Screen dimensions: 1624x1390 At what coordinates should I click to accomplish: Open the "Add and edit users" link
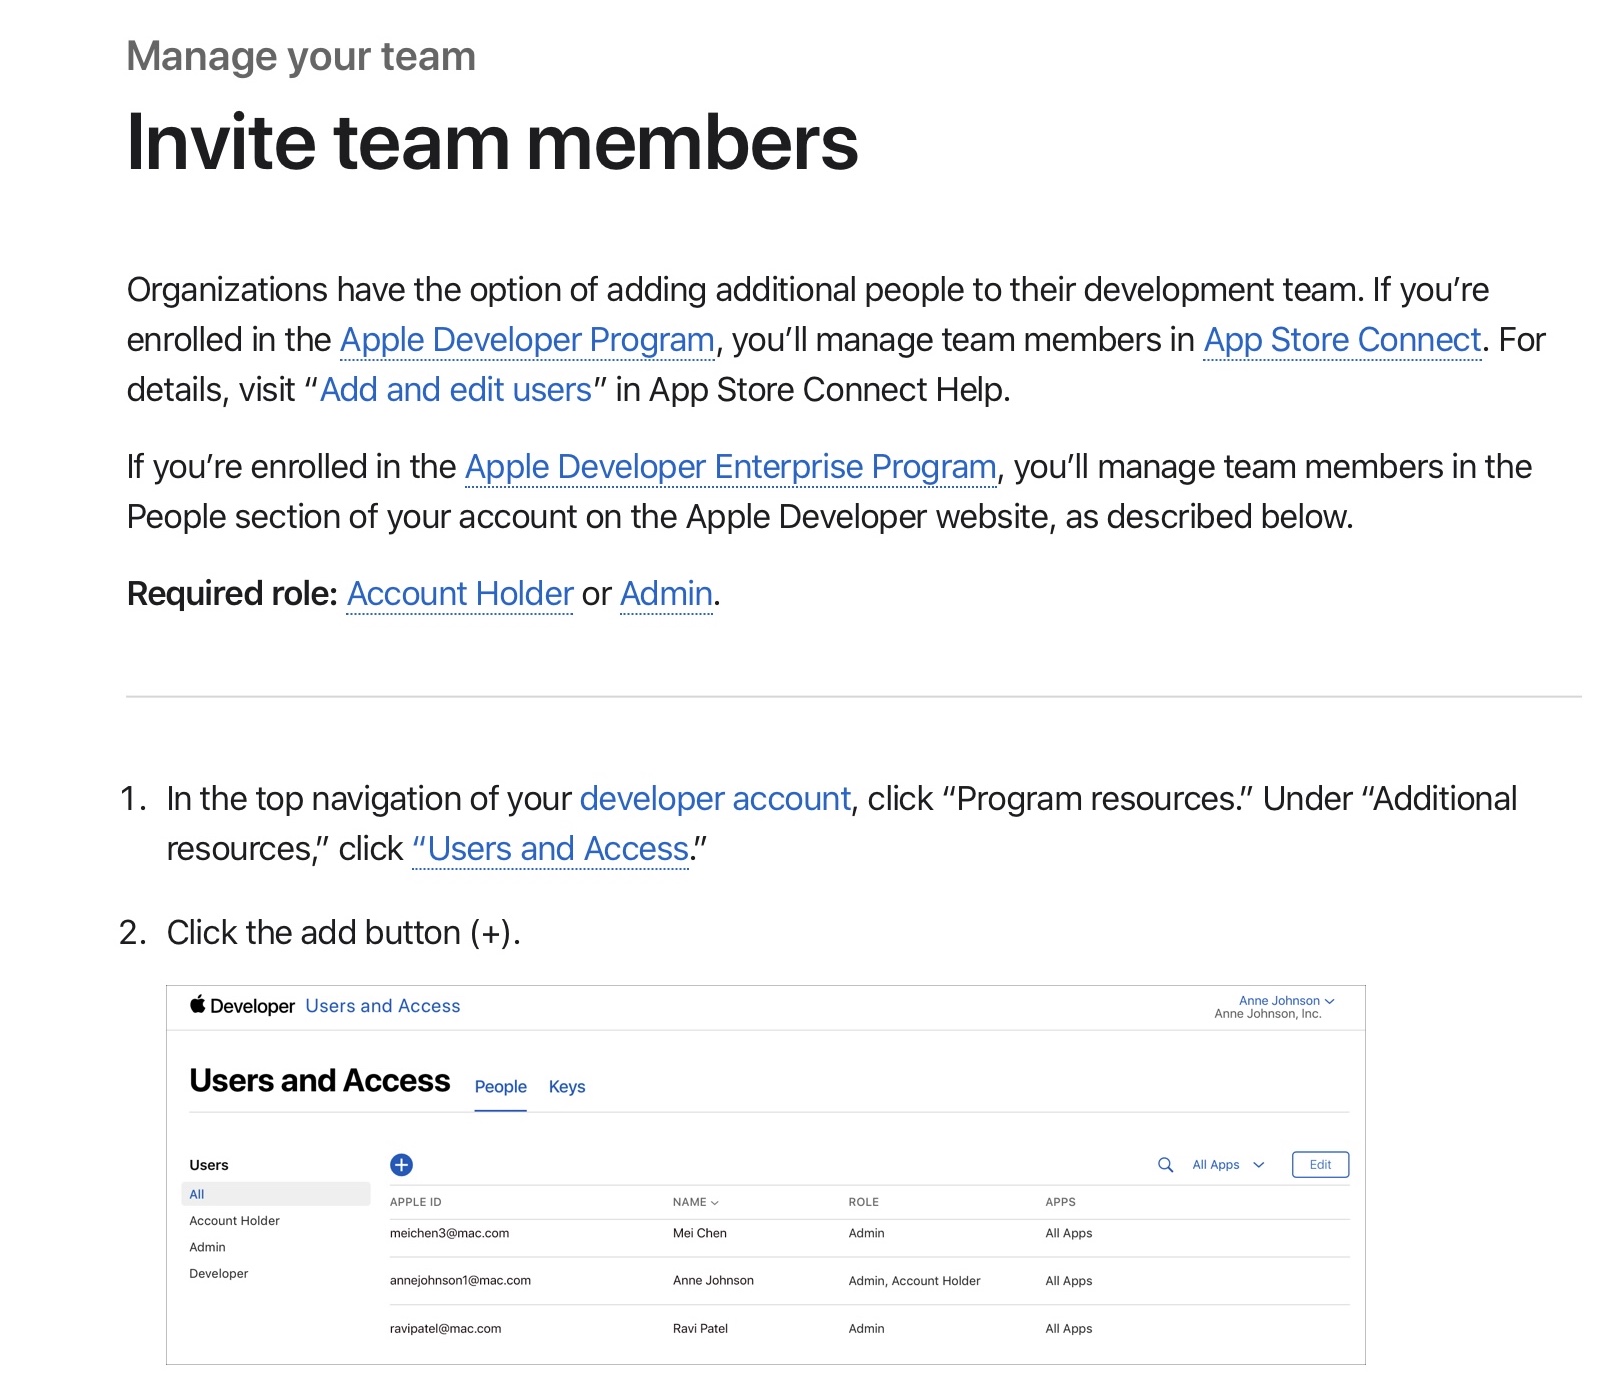pos(456,390)
